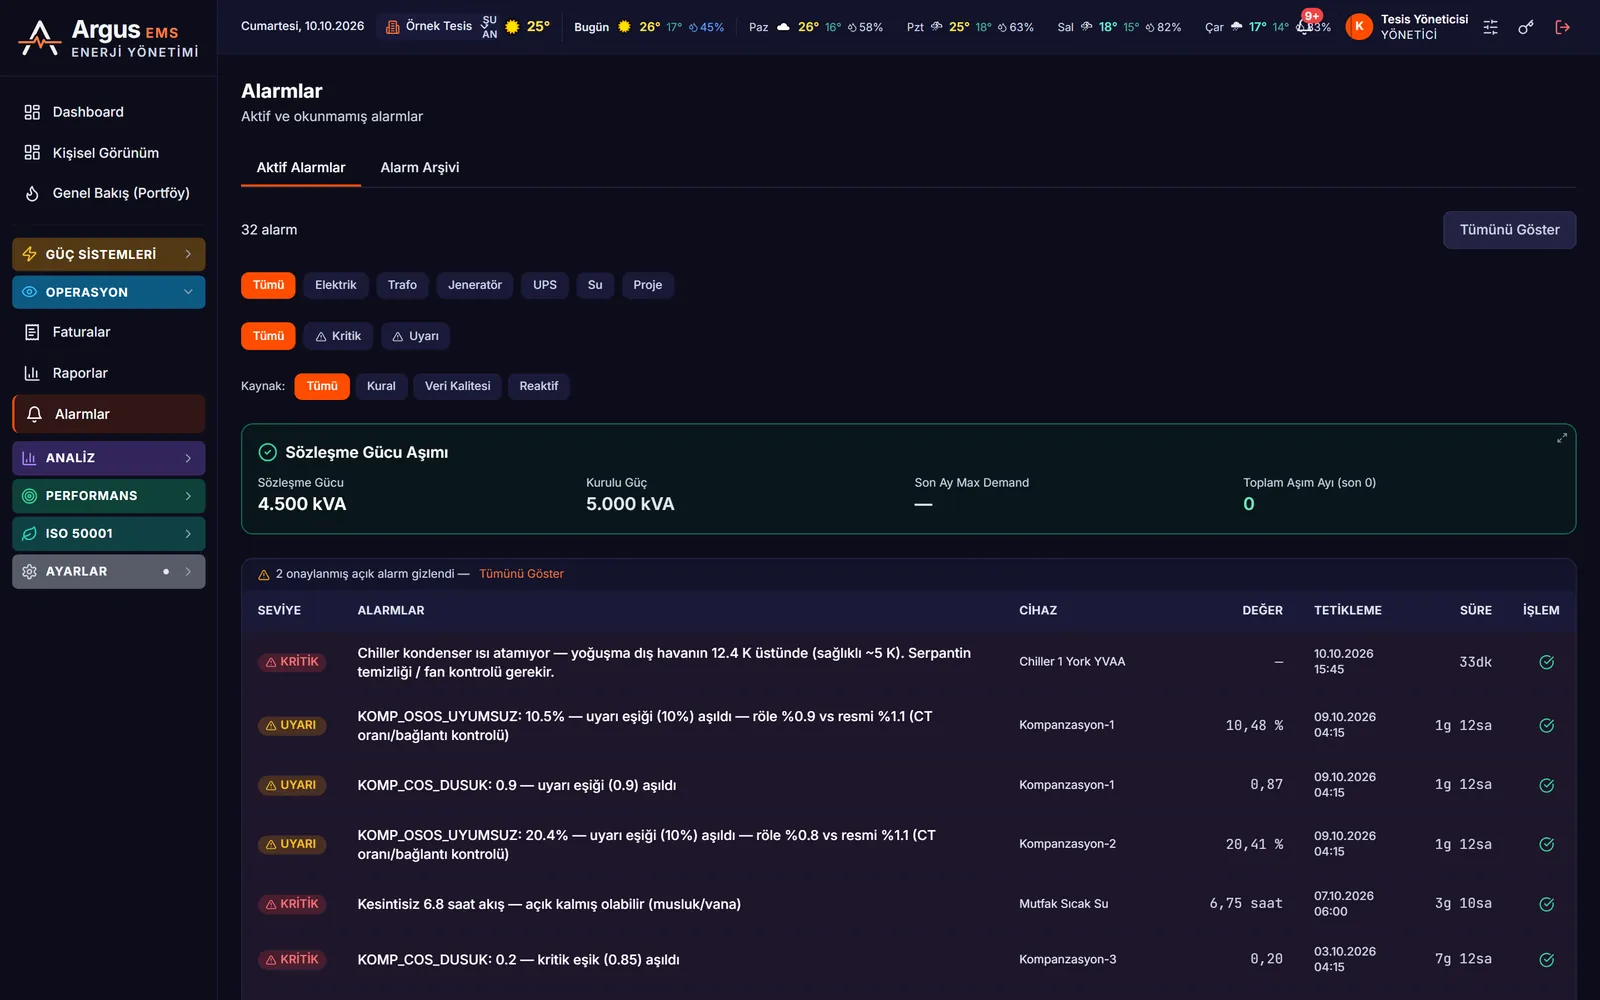Viewport: 1600px width, 1000px height.
Task: Click the Tümünü Göster button
Action: click(x=1509, y=230)
